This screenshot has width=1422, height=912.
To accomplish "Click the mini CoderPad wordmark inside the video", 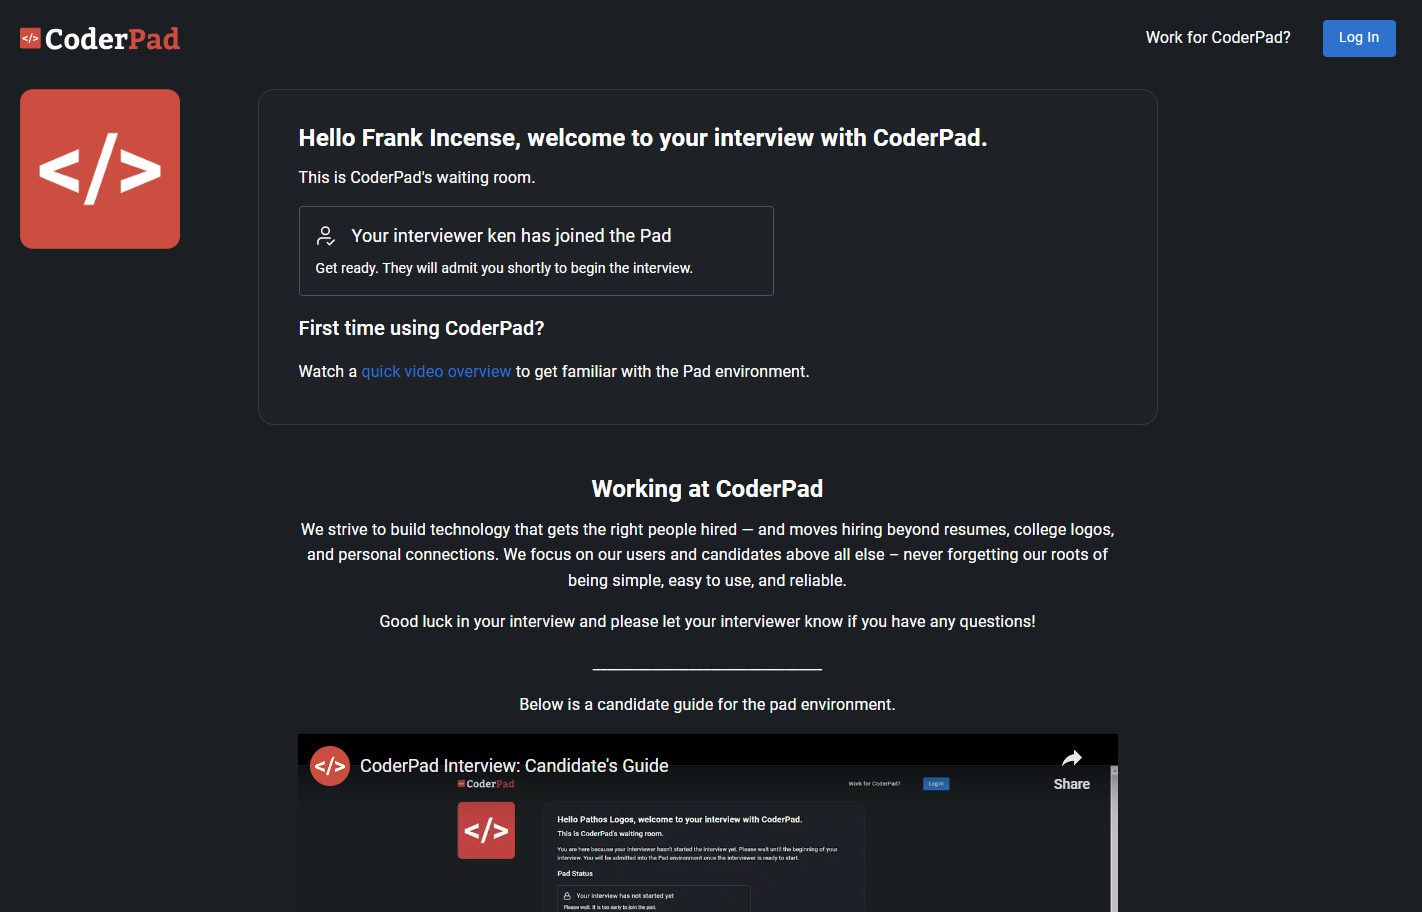I will (x=487, y=783).
